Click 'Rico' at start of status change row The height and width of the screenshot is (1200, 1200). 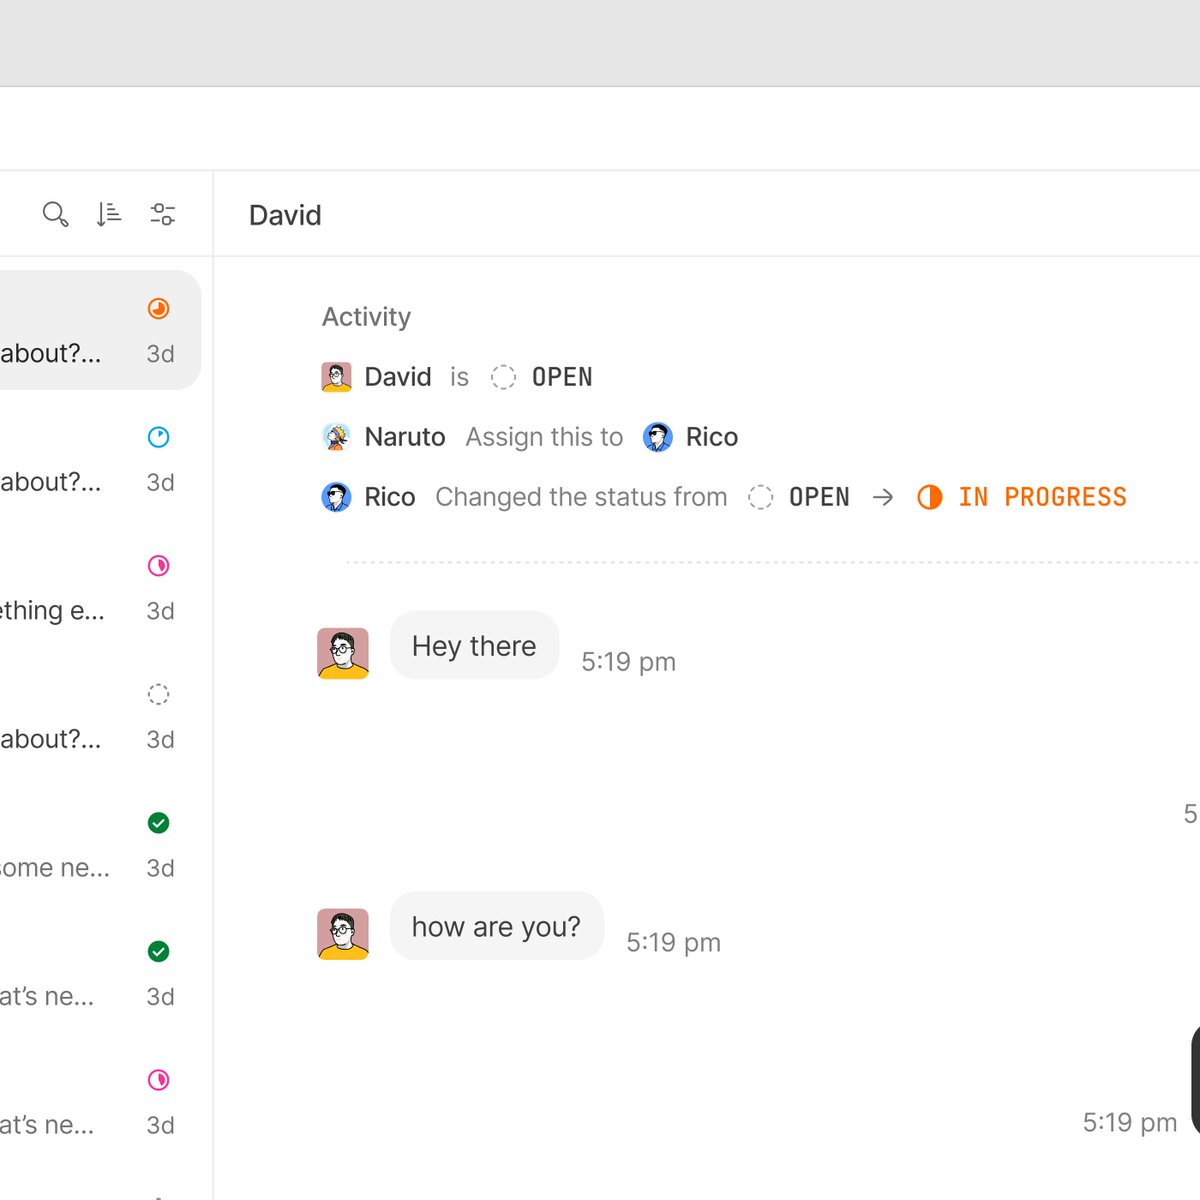point(390,497)
